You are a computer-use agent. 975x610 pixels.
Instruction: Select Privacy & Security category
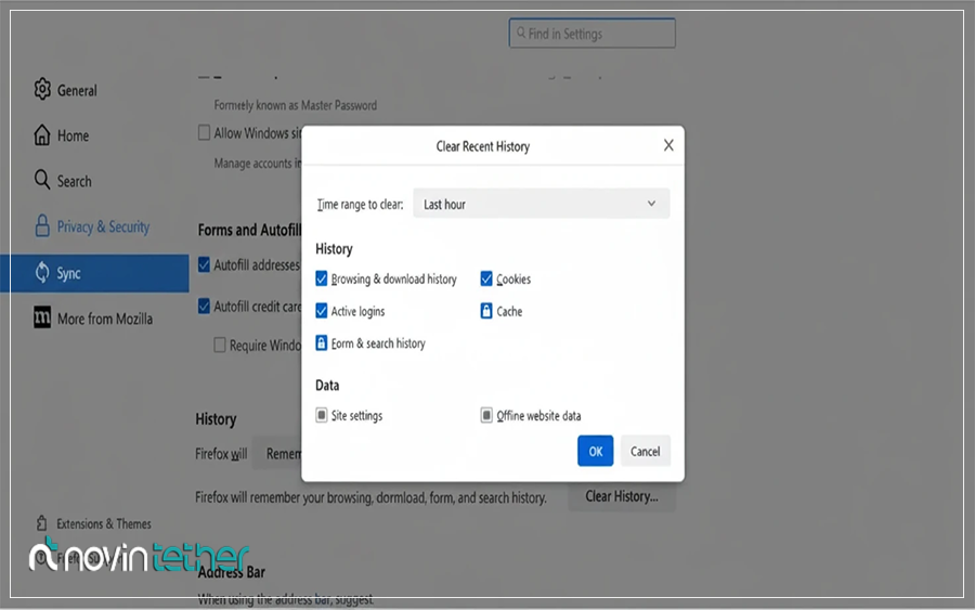(103, 227)
